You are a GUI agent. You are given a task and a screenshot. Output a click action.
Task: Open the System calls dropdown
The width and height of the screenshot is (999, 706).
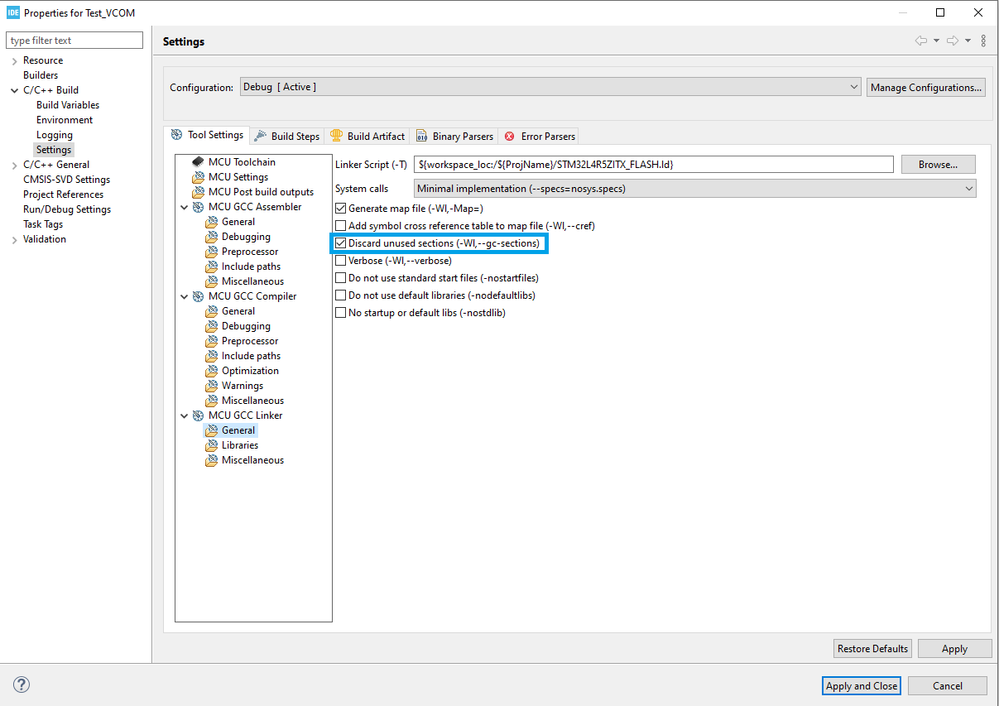click(694, 189)
